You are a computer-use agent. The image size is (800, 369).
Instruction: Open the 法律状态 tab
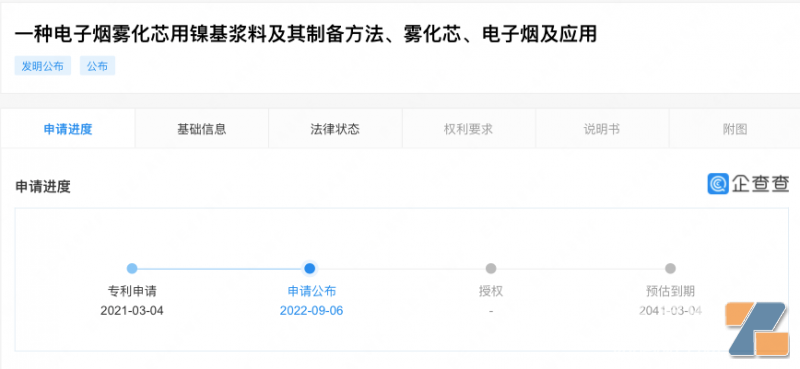point(335,129)
